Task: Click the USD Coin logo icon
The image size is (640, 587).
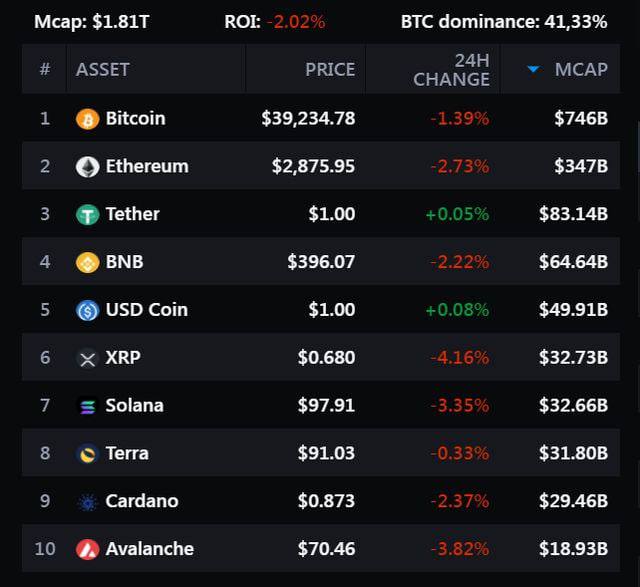Action: [88, 310]
